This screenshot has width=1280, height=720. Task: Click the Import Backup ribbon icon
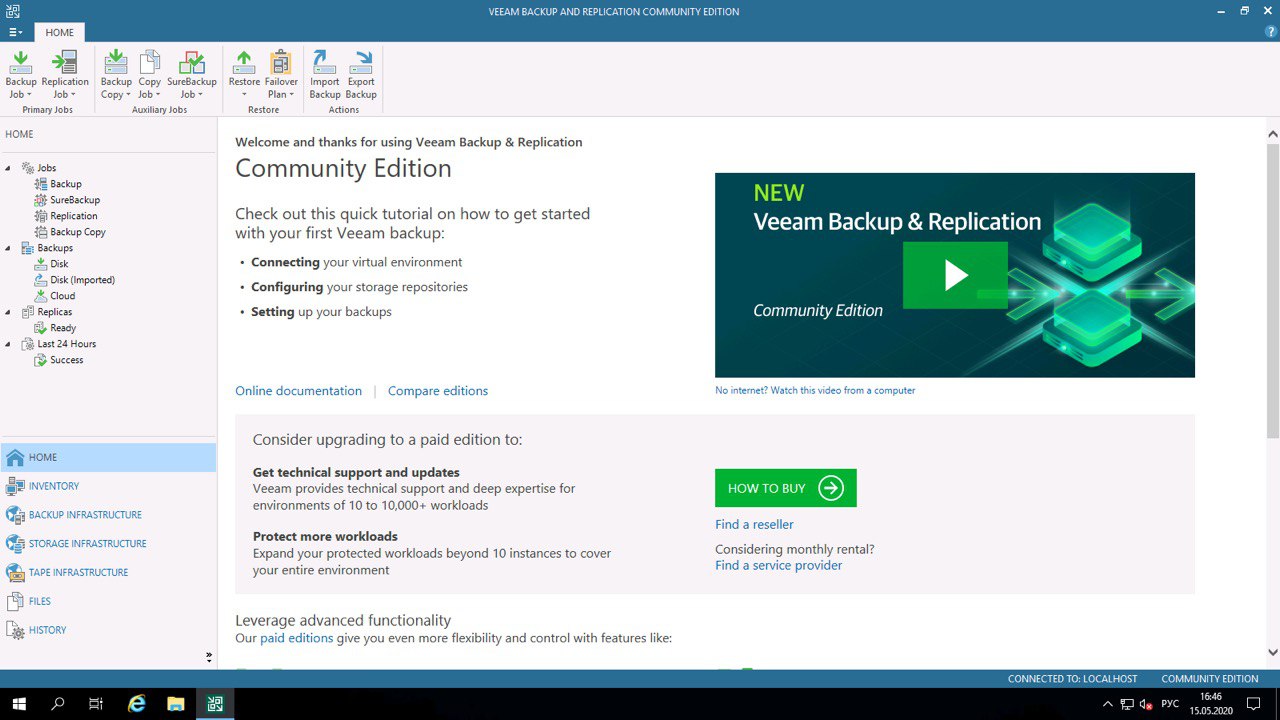click(325, 75)
